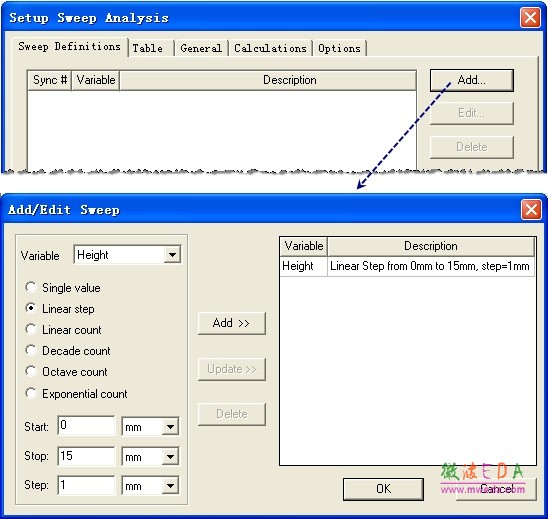The height and width of the screenshot is (519, 548).
Task: Select the Height row in the sweep list
Action: 407,266
